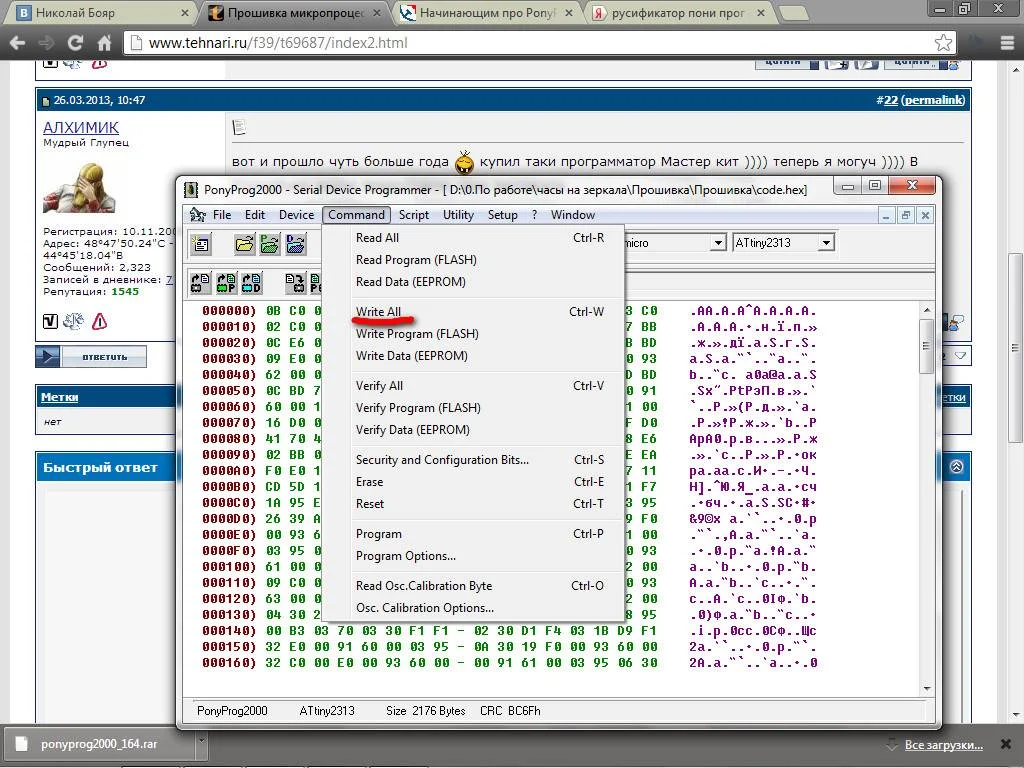Click the status bar text 'Size 2176 Bytes'
Screen dimensions: 1024x768
(425, 711)
